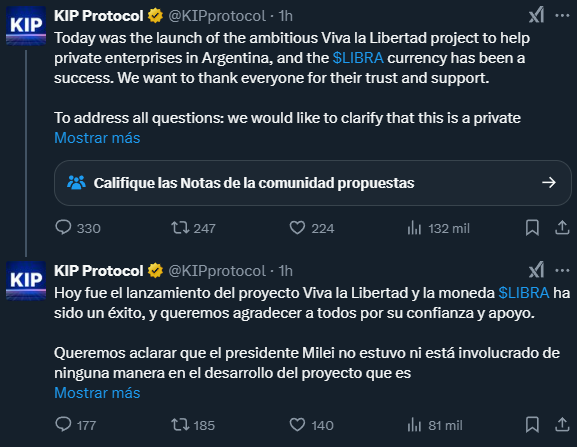Bookmark the second Spanish tweet
The width and height of the screenshot is (577, 447).
coord(532,425)
